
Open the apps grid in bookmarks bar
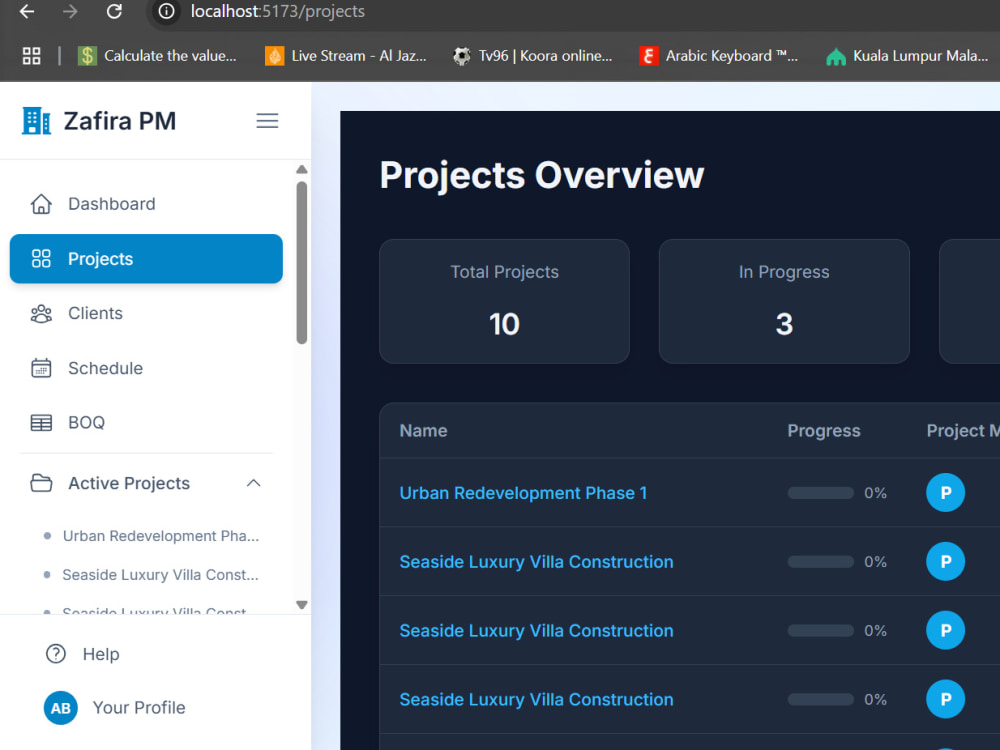click(31, 56)
